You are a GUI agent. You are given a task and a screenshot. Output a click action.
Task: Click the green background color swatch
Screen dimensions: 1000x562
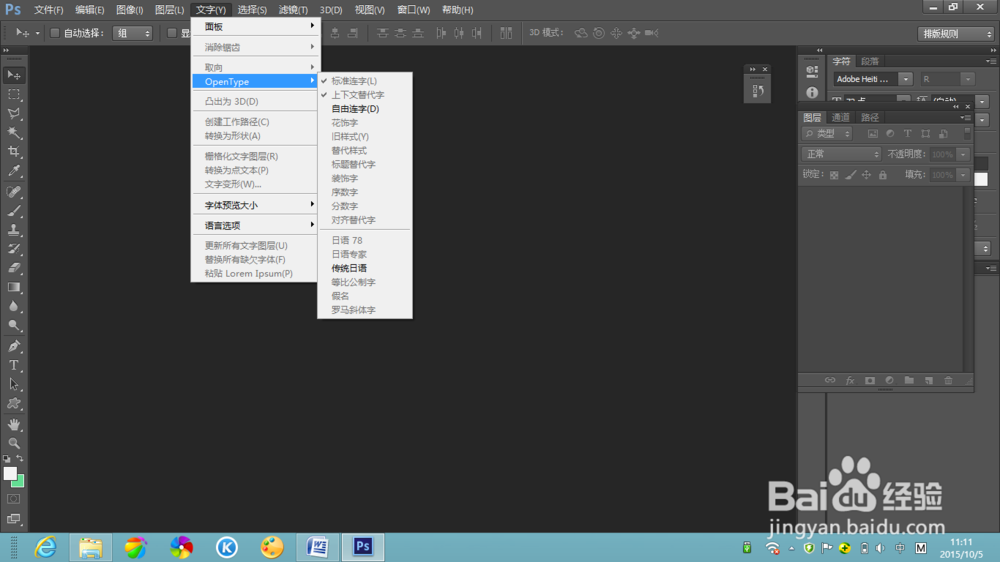point(20,482)
